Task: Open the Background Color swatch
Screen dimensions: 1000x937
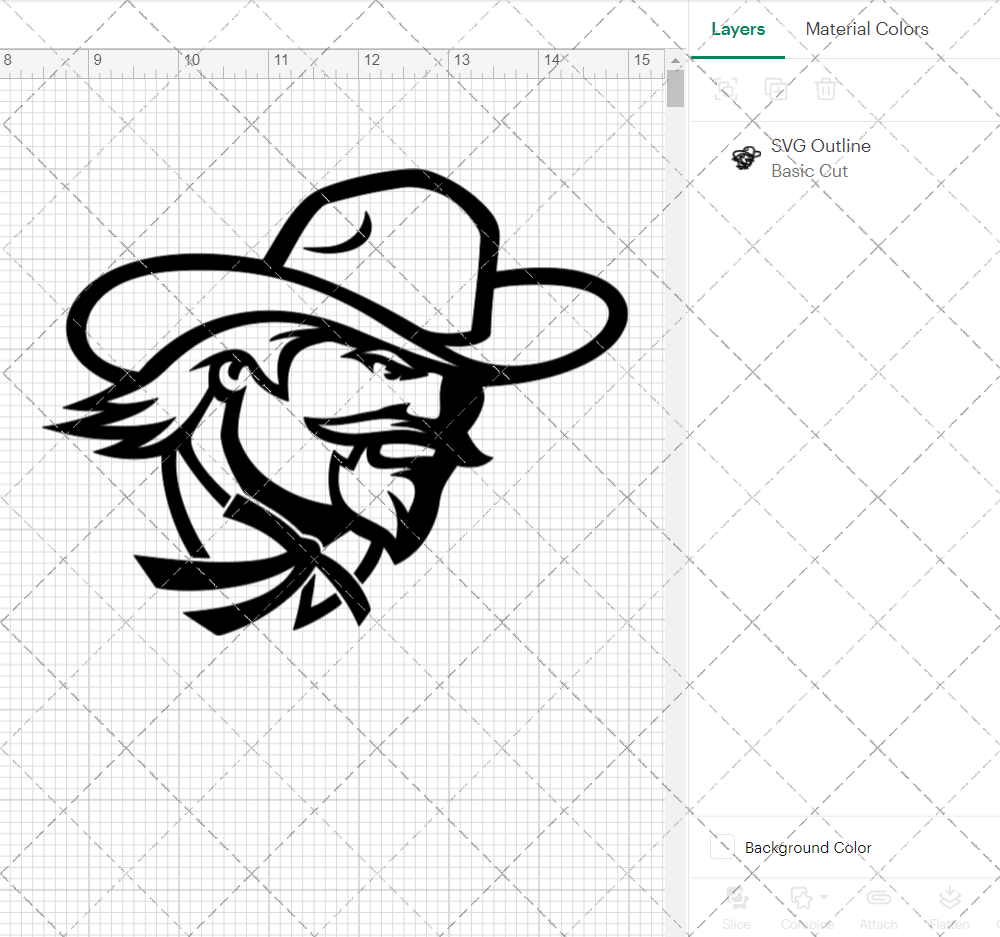Action: click(723, 846)
